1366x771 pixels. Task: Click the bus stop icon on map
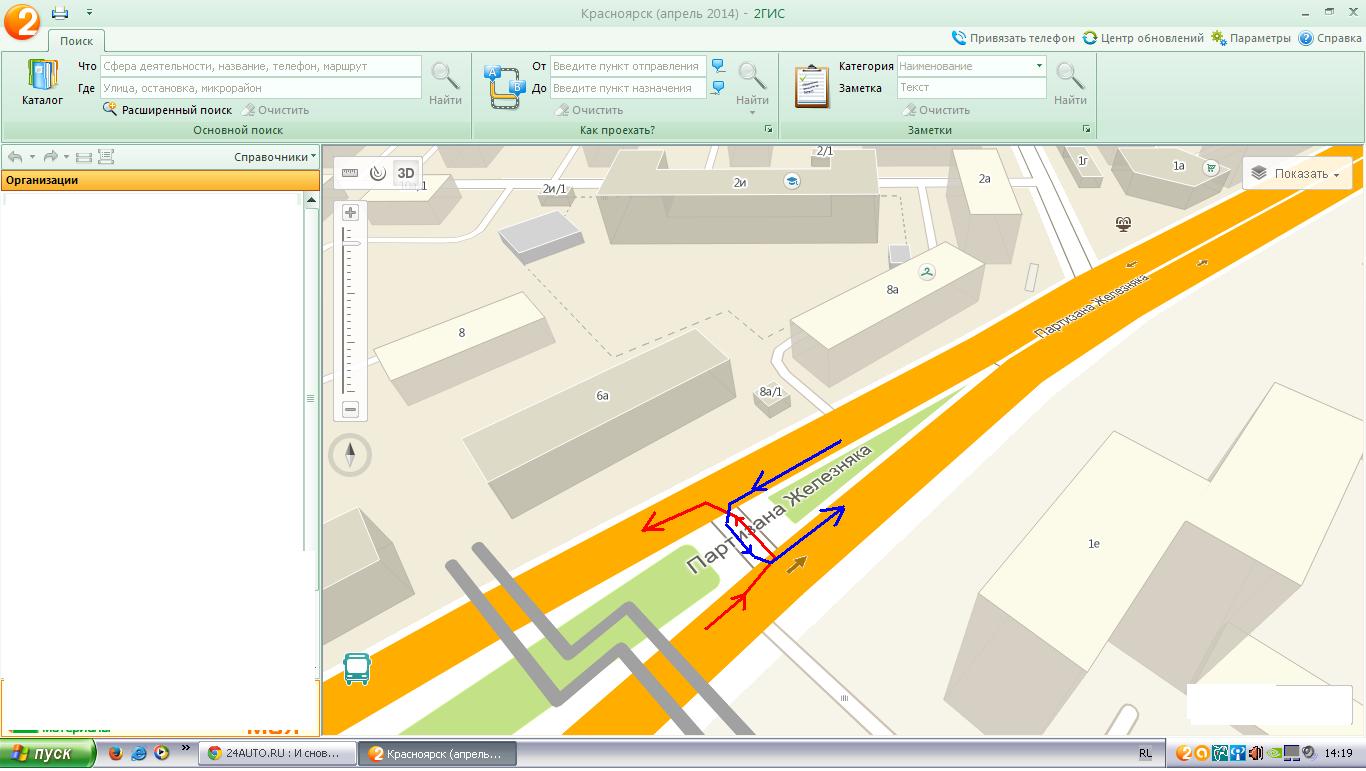pyautogui.click(x=357, y=668)
